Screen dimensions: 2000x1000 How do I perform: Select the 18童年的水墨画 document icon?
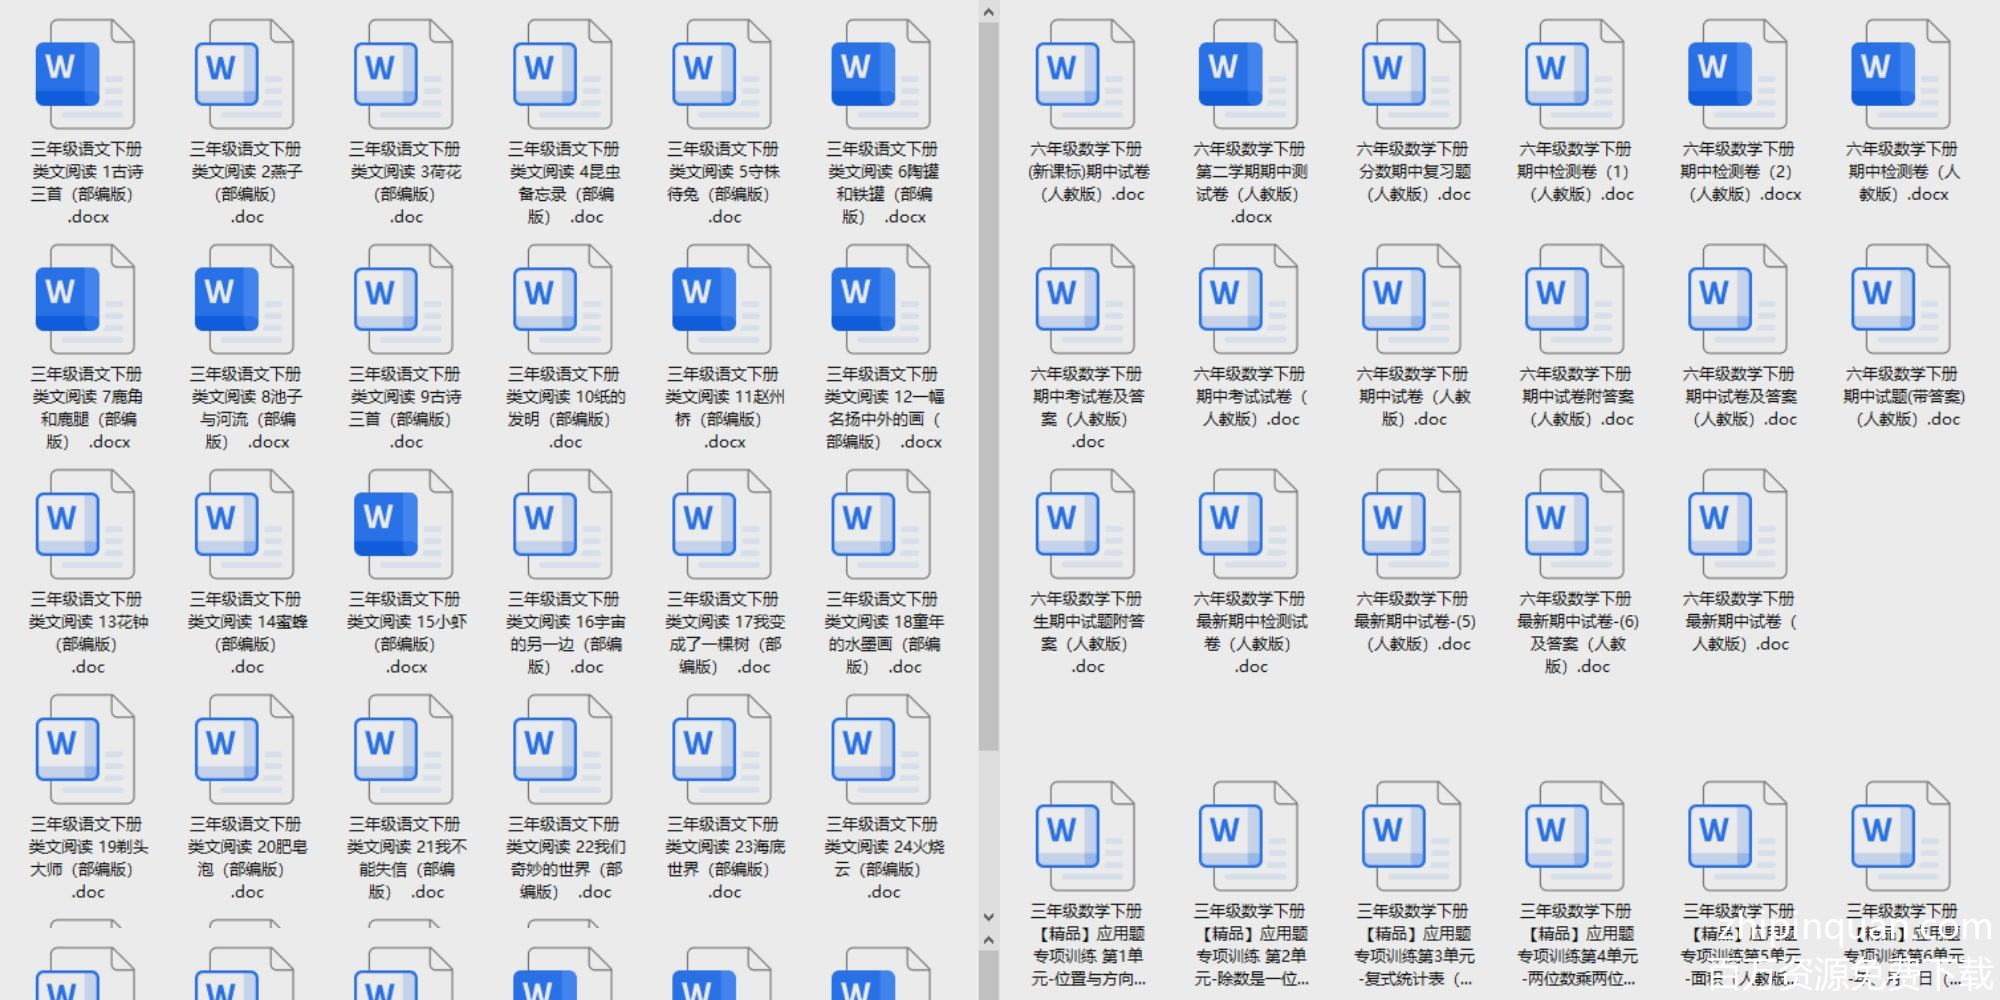coord(880,525)
